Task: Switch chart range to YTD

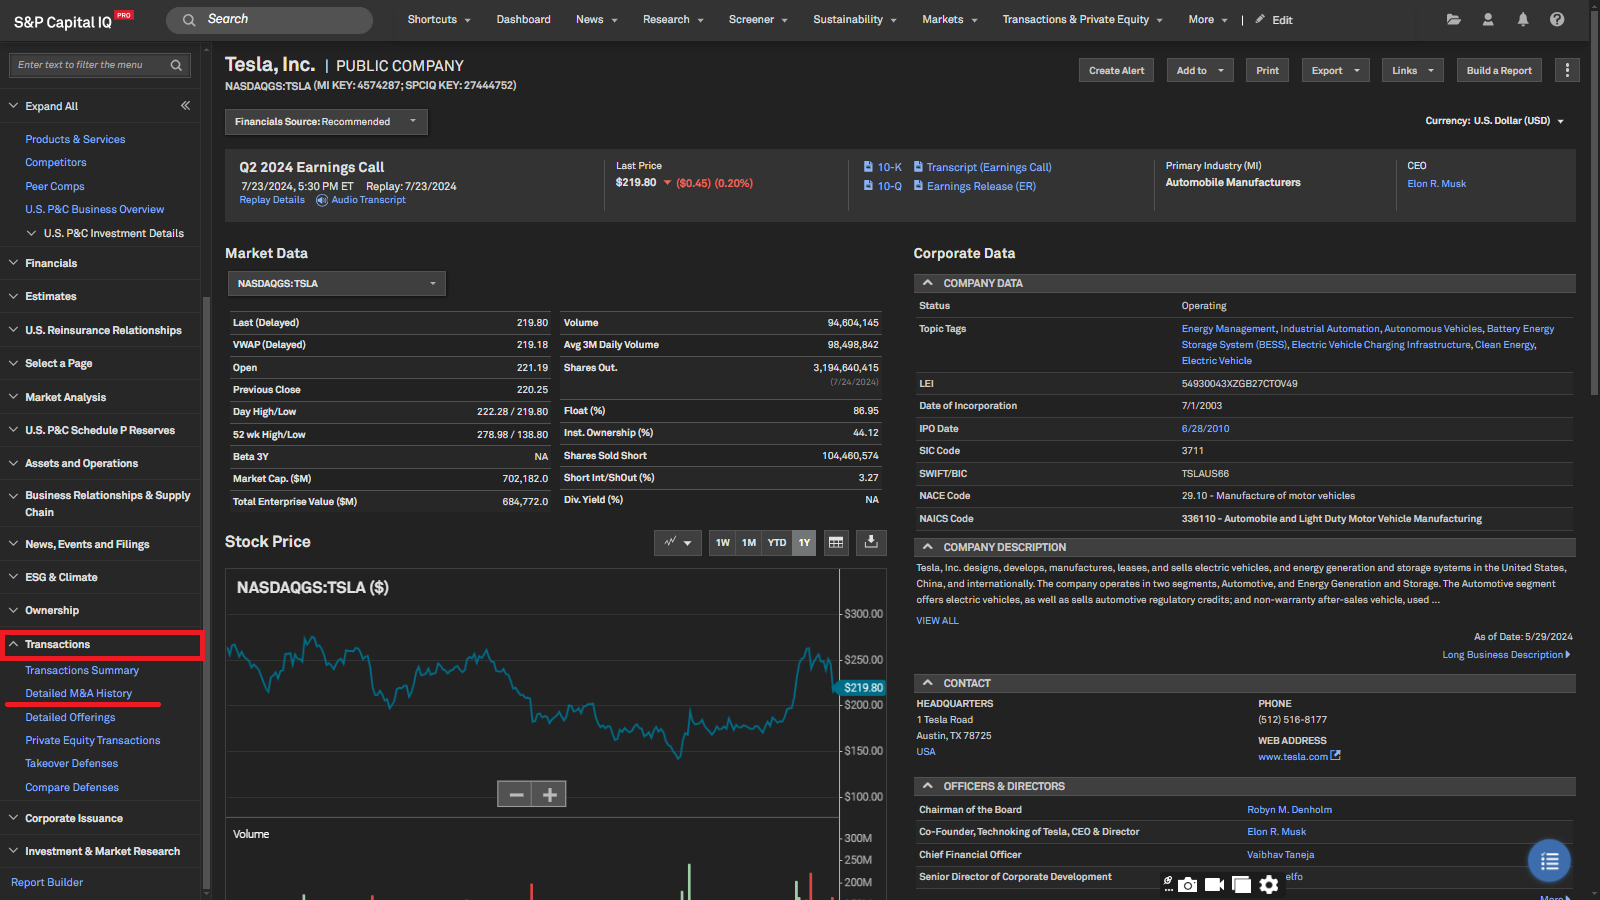Action: (x=777, y=542)
